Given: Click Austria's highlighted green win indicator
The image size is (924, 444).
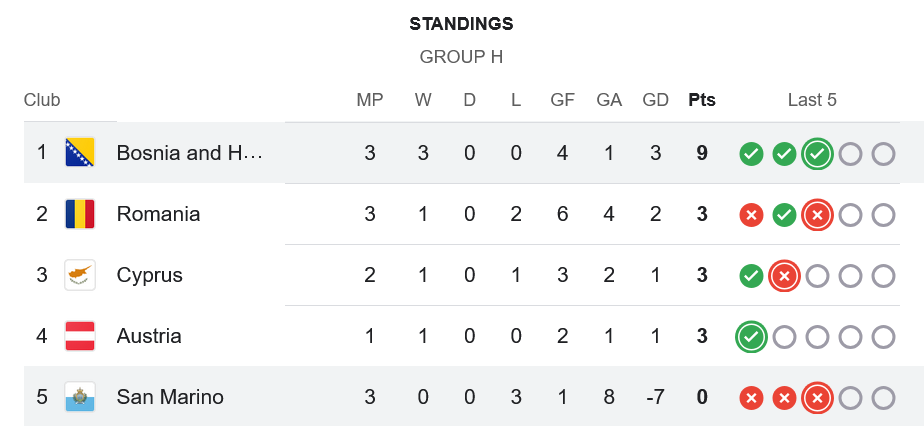Looking at the screenshot, I should [x=751, y=337].
